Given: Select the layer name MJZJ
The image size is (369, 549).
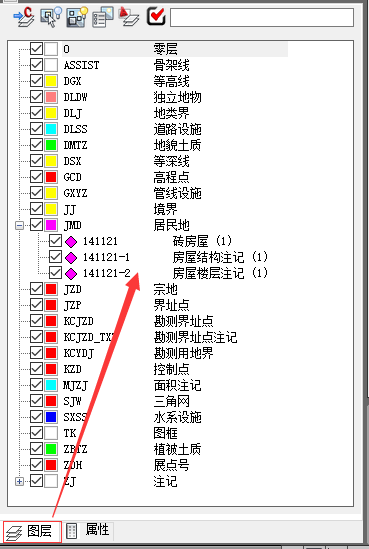Looking at the screenshot, I should (x=75, y=385).
